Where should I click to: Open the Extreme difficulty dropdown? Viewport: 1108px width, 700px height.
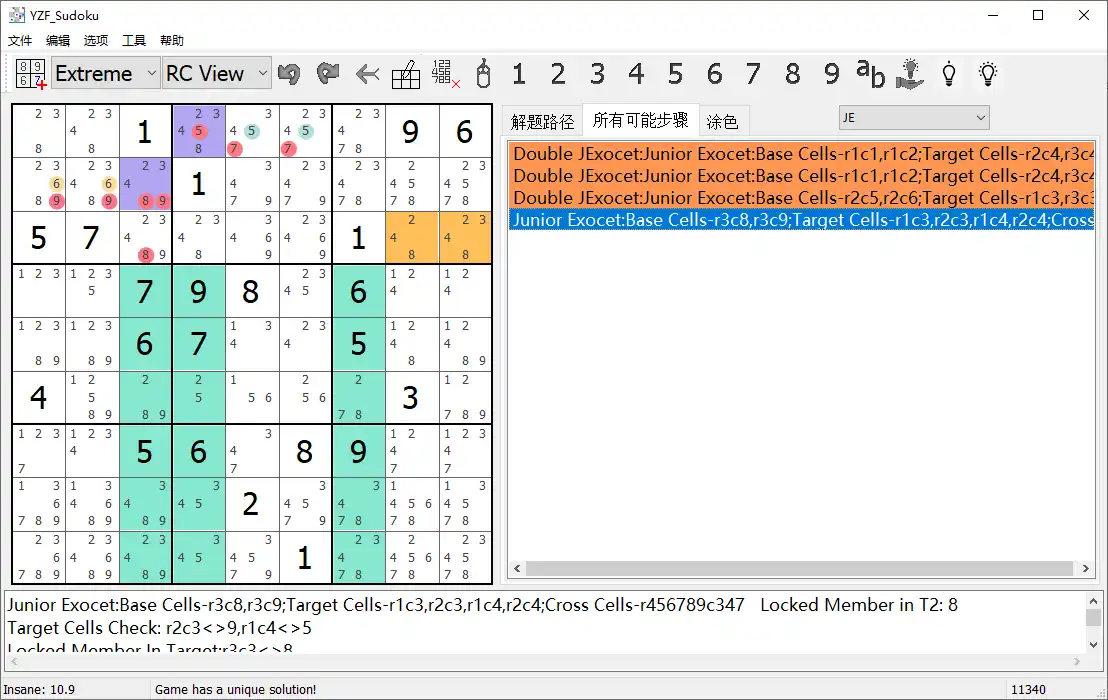tap(106, 74)
